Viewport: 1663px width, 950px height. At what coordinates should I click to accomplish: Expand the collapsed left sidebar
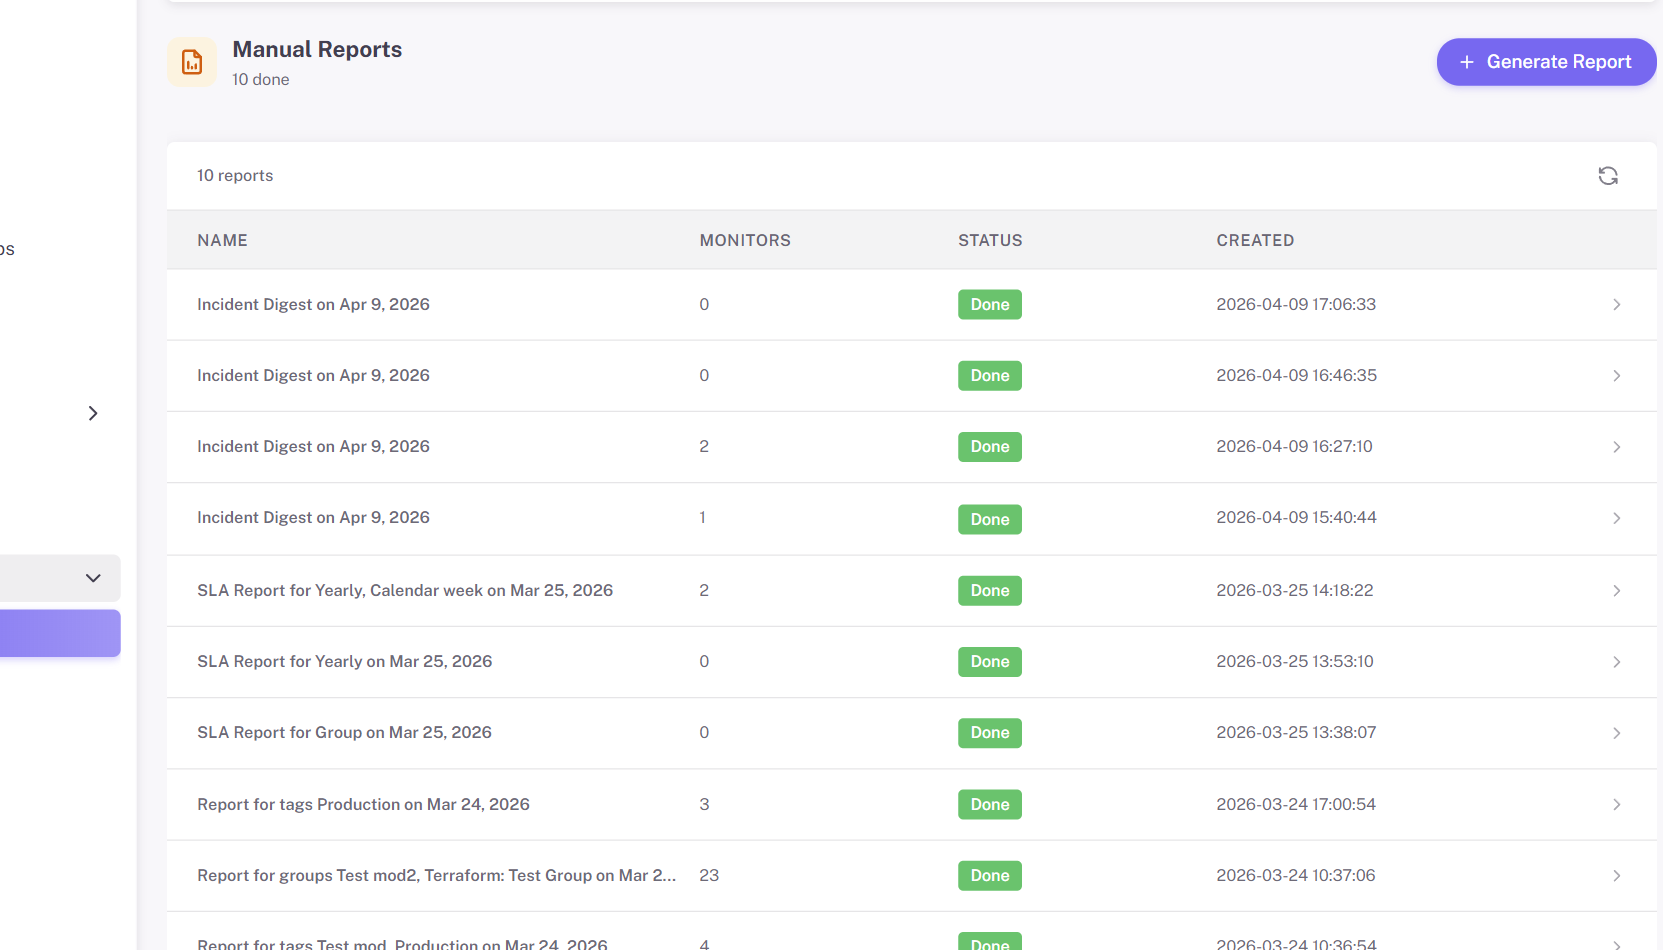pyautogui.click(x=93, y=413)
